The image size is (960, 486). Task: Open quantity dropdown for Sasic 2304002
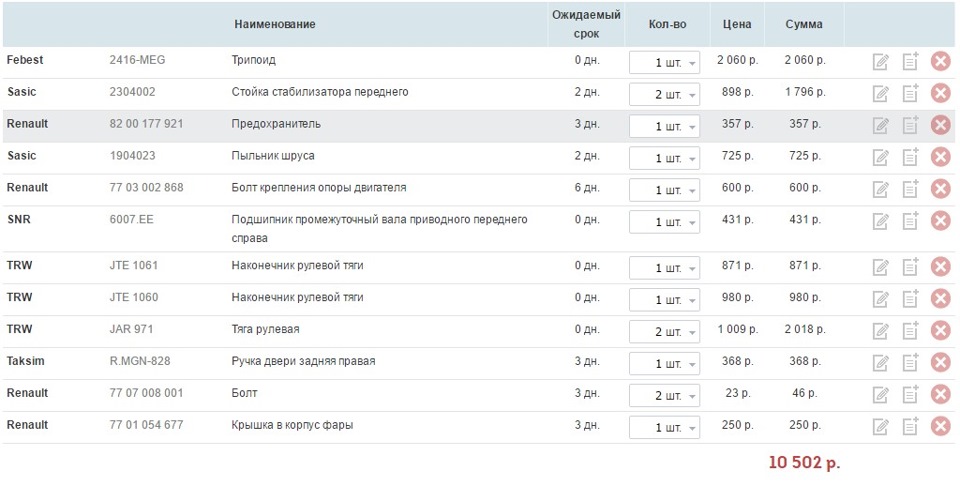point(664,94)
